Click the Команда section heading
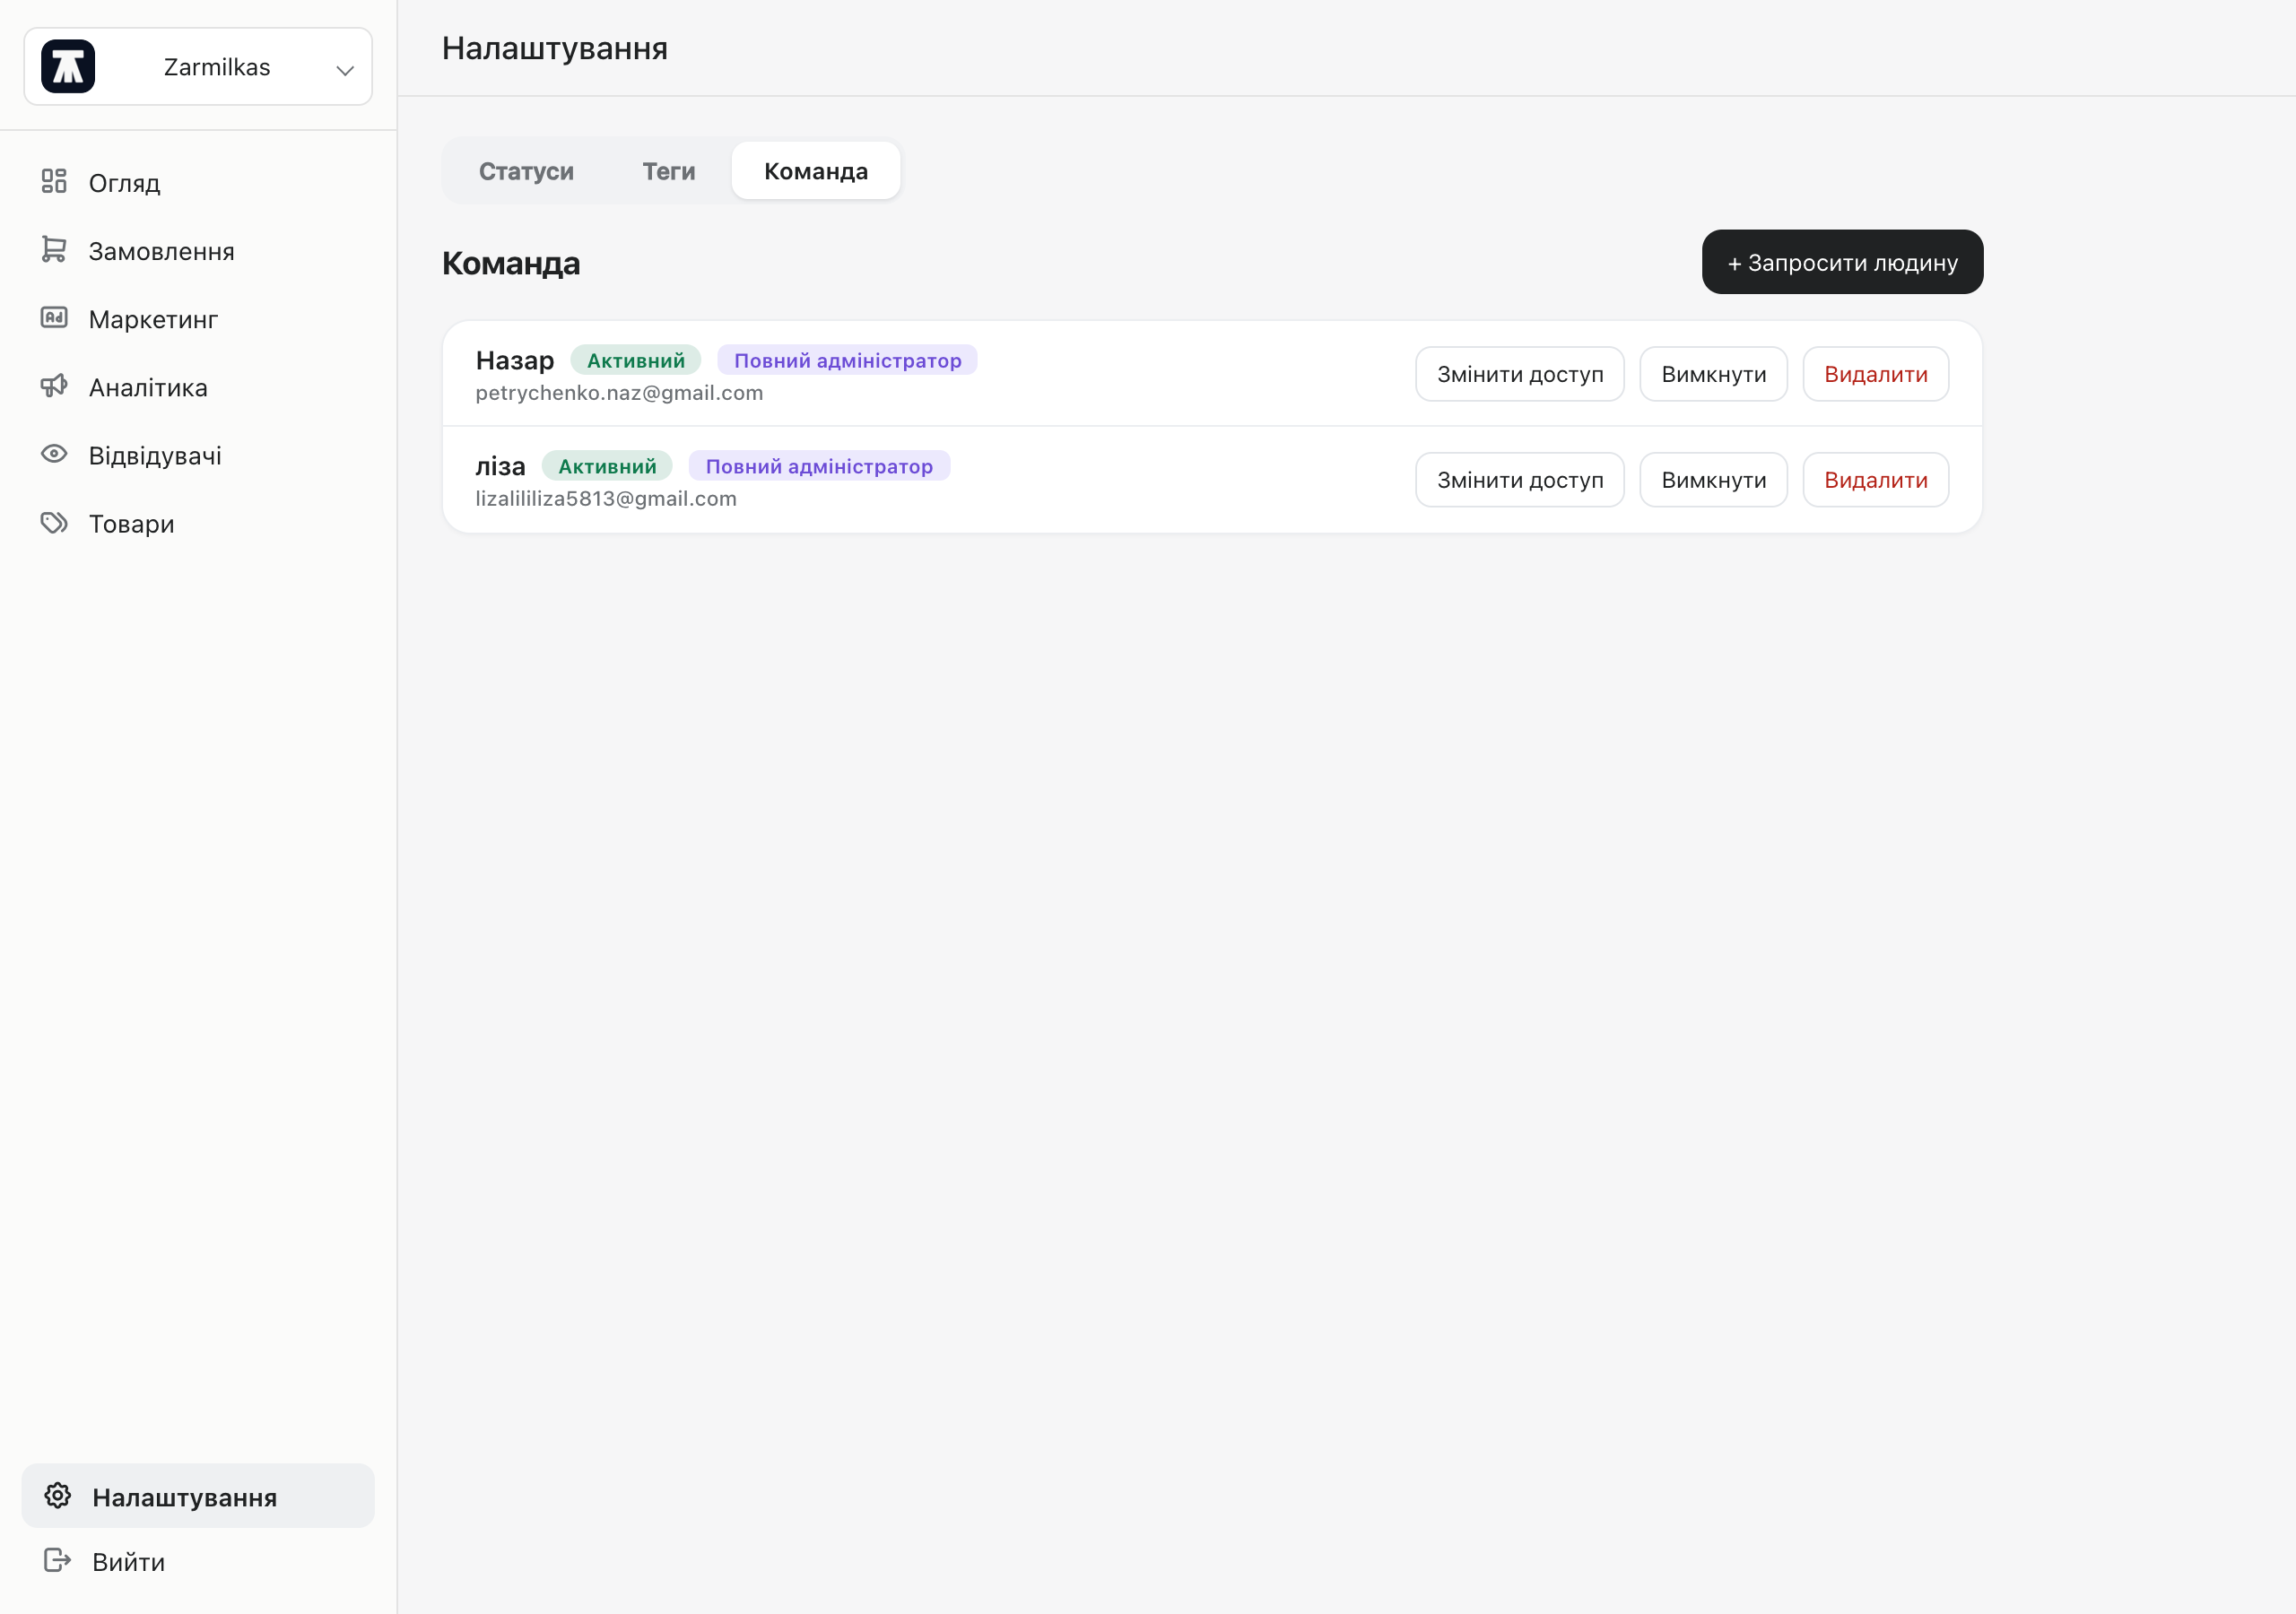 click(x=511, y=263)
